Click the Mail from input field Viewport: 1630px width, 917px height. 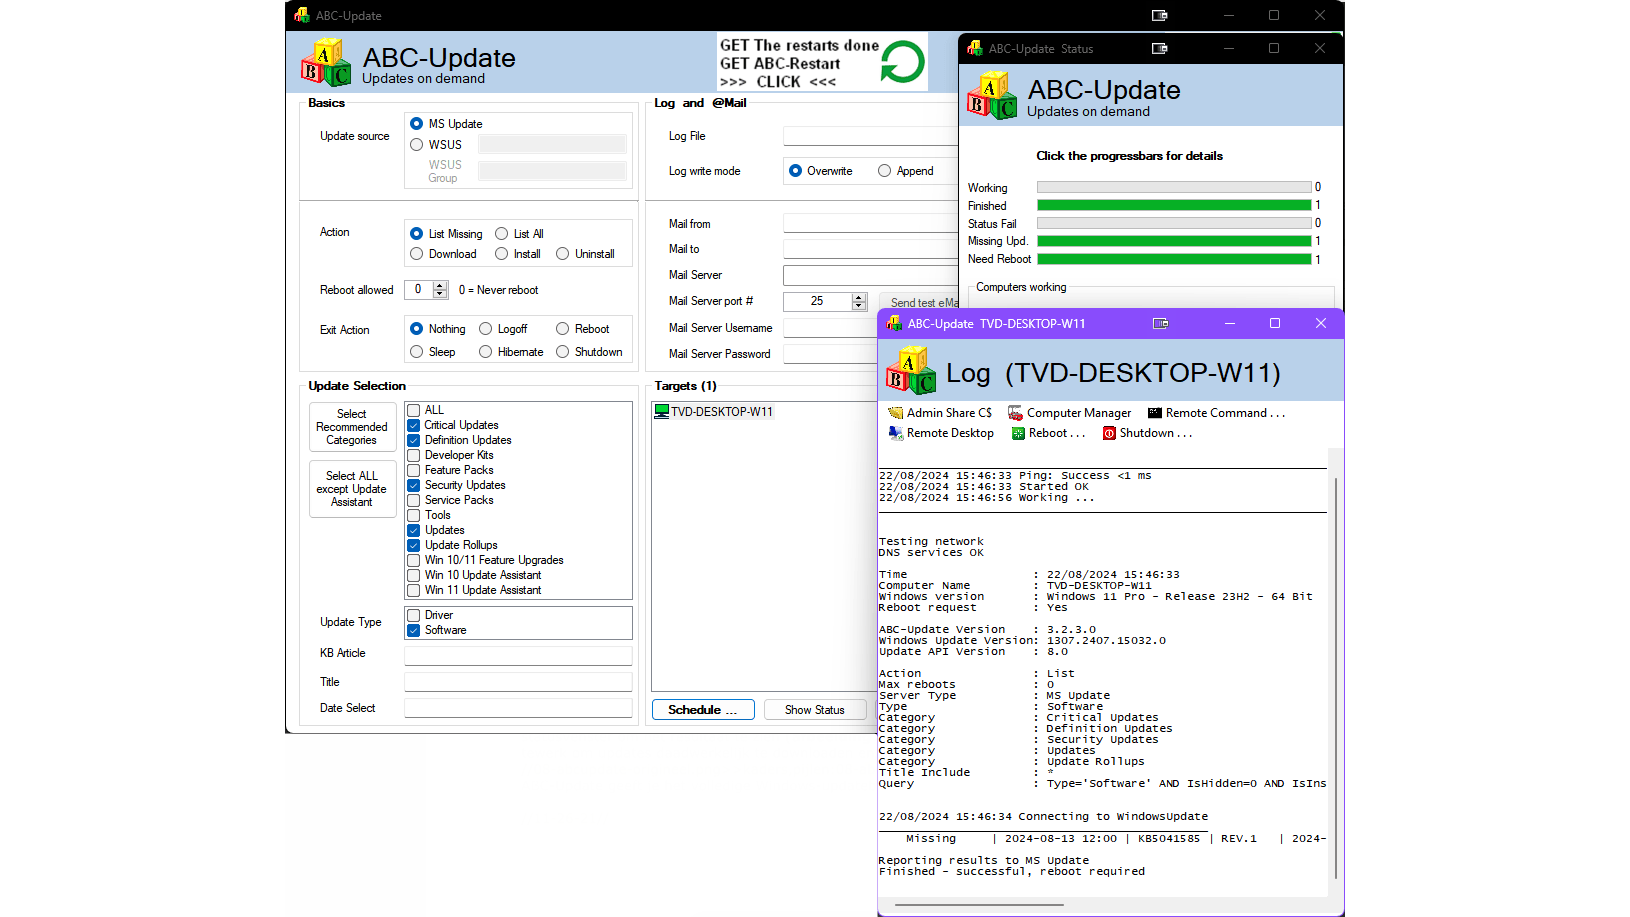870,224
